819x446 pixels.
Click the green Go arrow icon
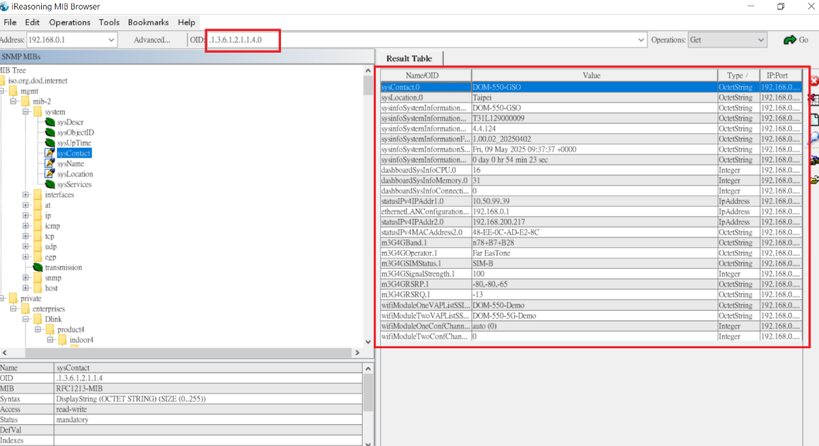coord(790,40)
